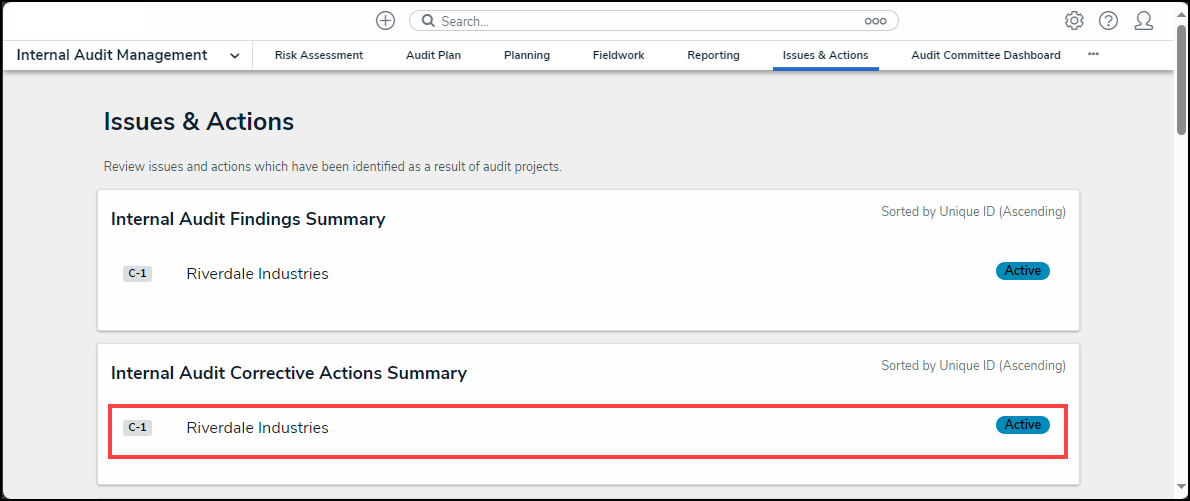Screen dimensions: 1190x501
Task: Open Riverdale Industries under Findings Summary
Action: [x=257, y=274]
